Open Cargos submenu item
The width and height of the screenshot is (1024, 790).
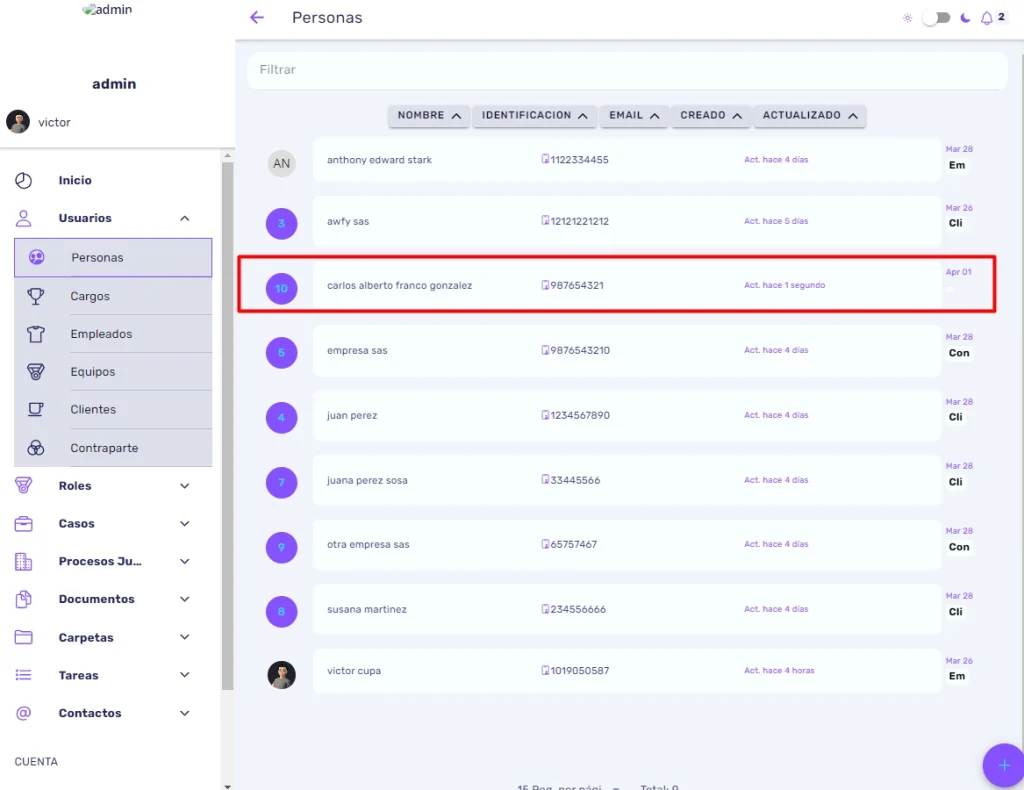pos(90,296)
